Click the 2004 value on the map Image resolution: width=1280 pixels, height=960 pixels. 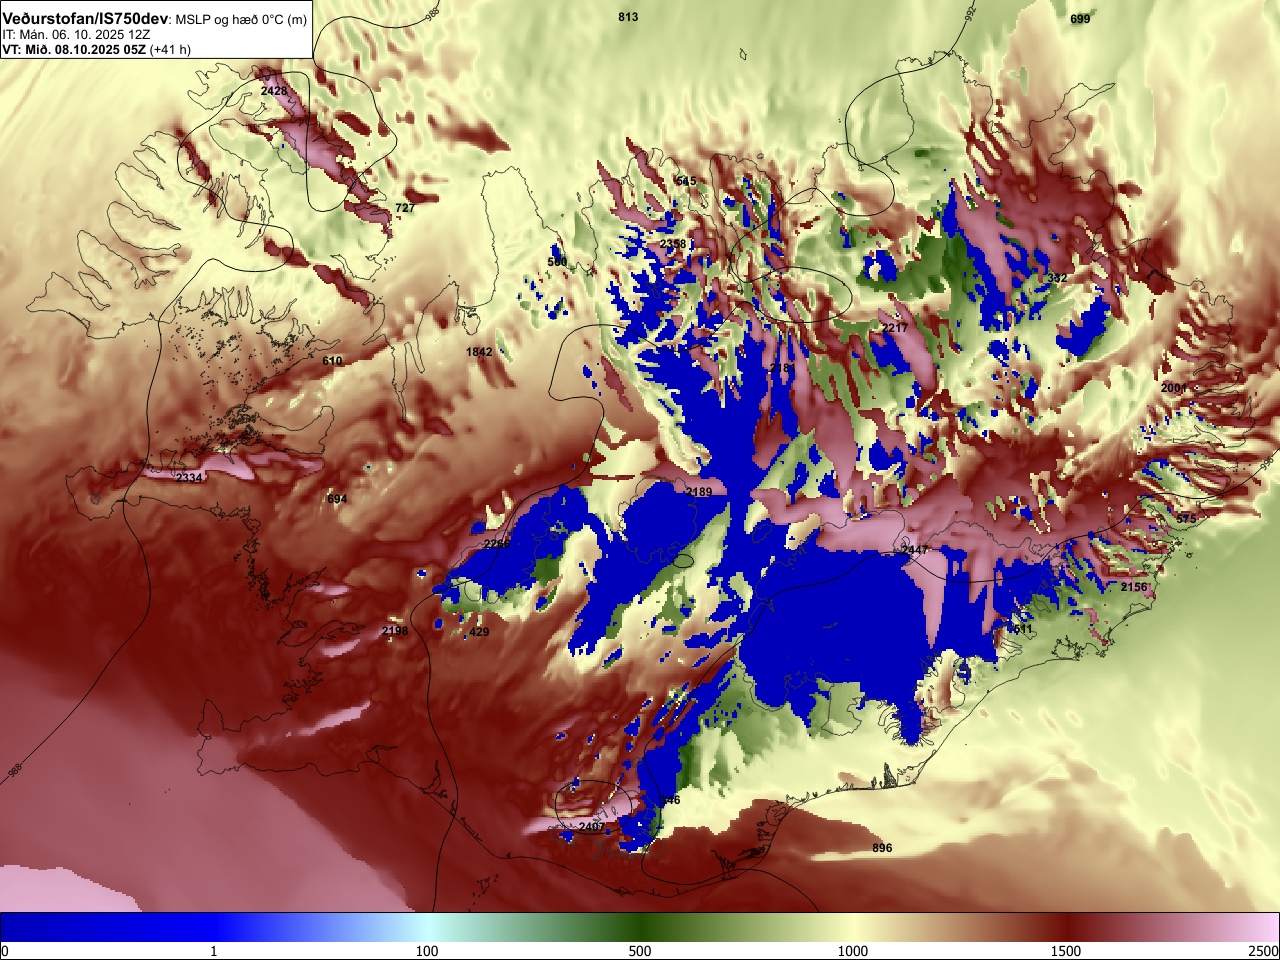coord(1174,387)
